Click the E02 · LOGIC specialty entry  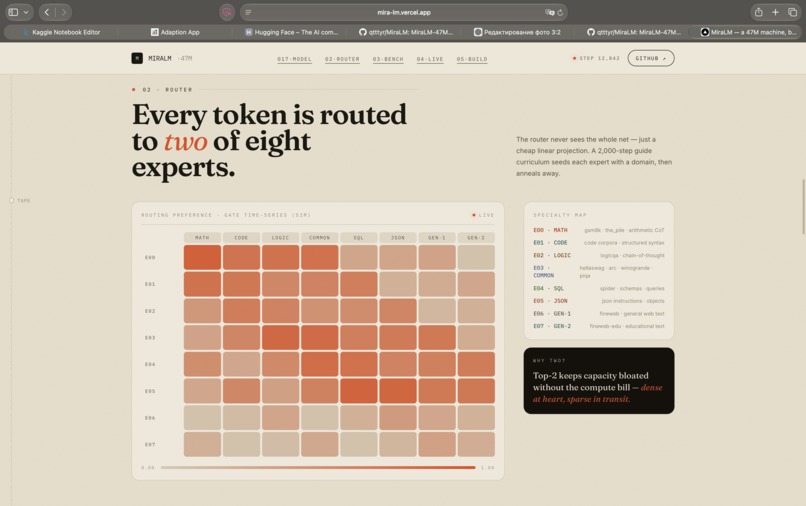[x=598, y=255]
